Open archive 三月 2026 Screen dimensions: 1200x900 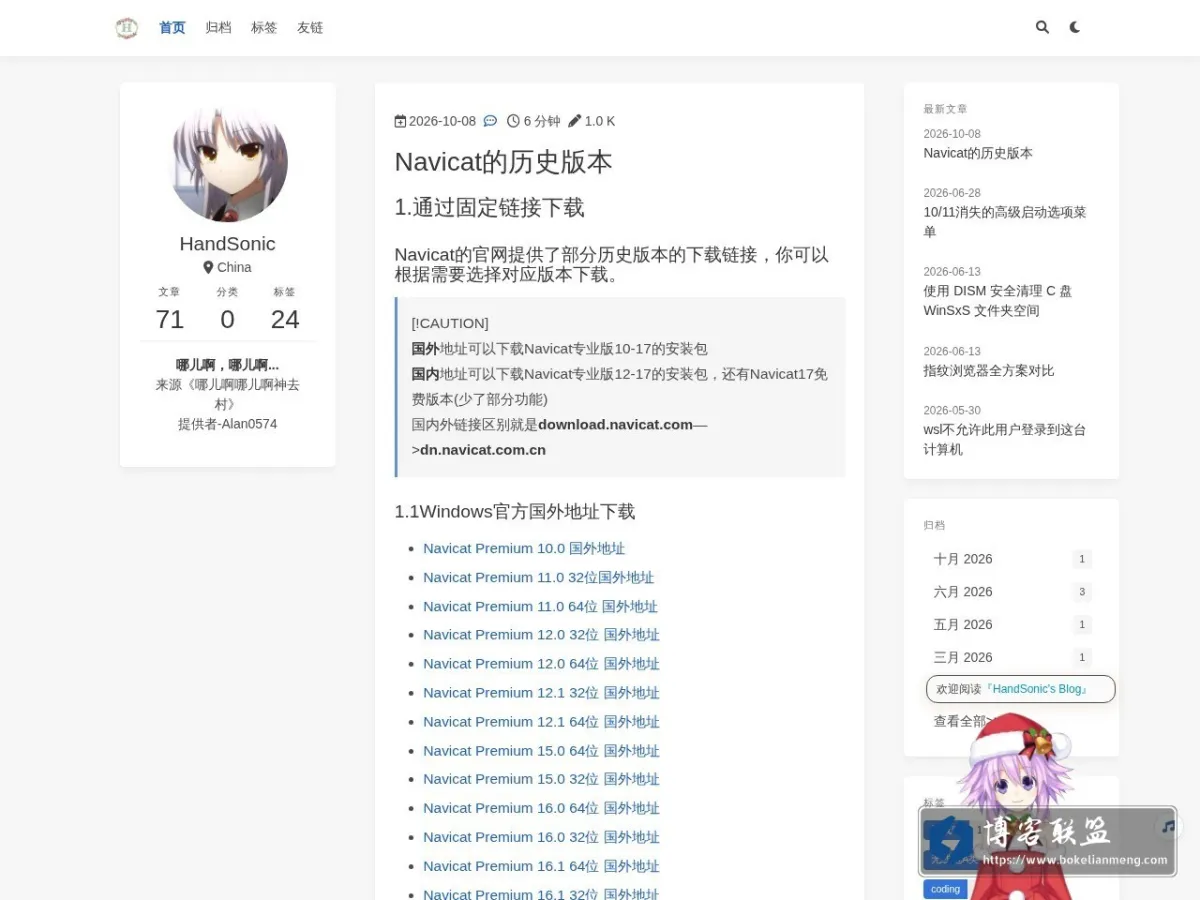click(x=1011, y=657)
